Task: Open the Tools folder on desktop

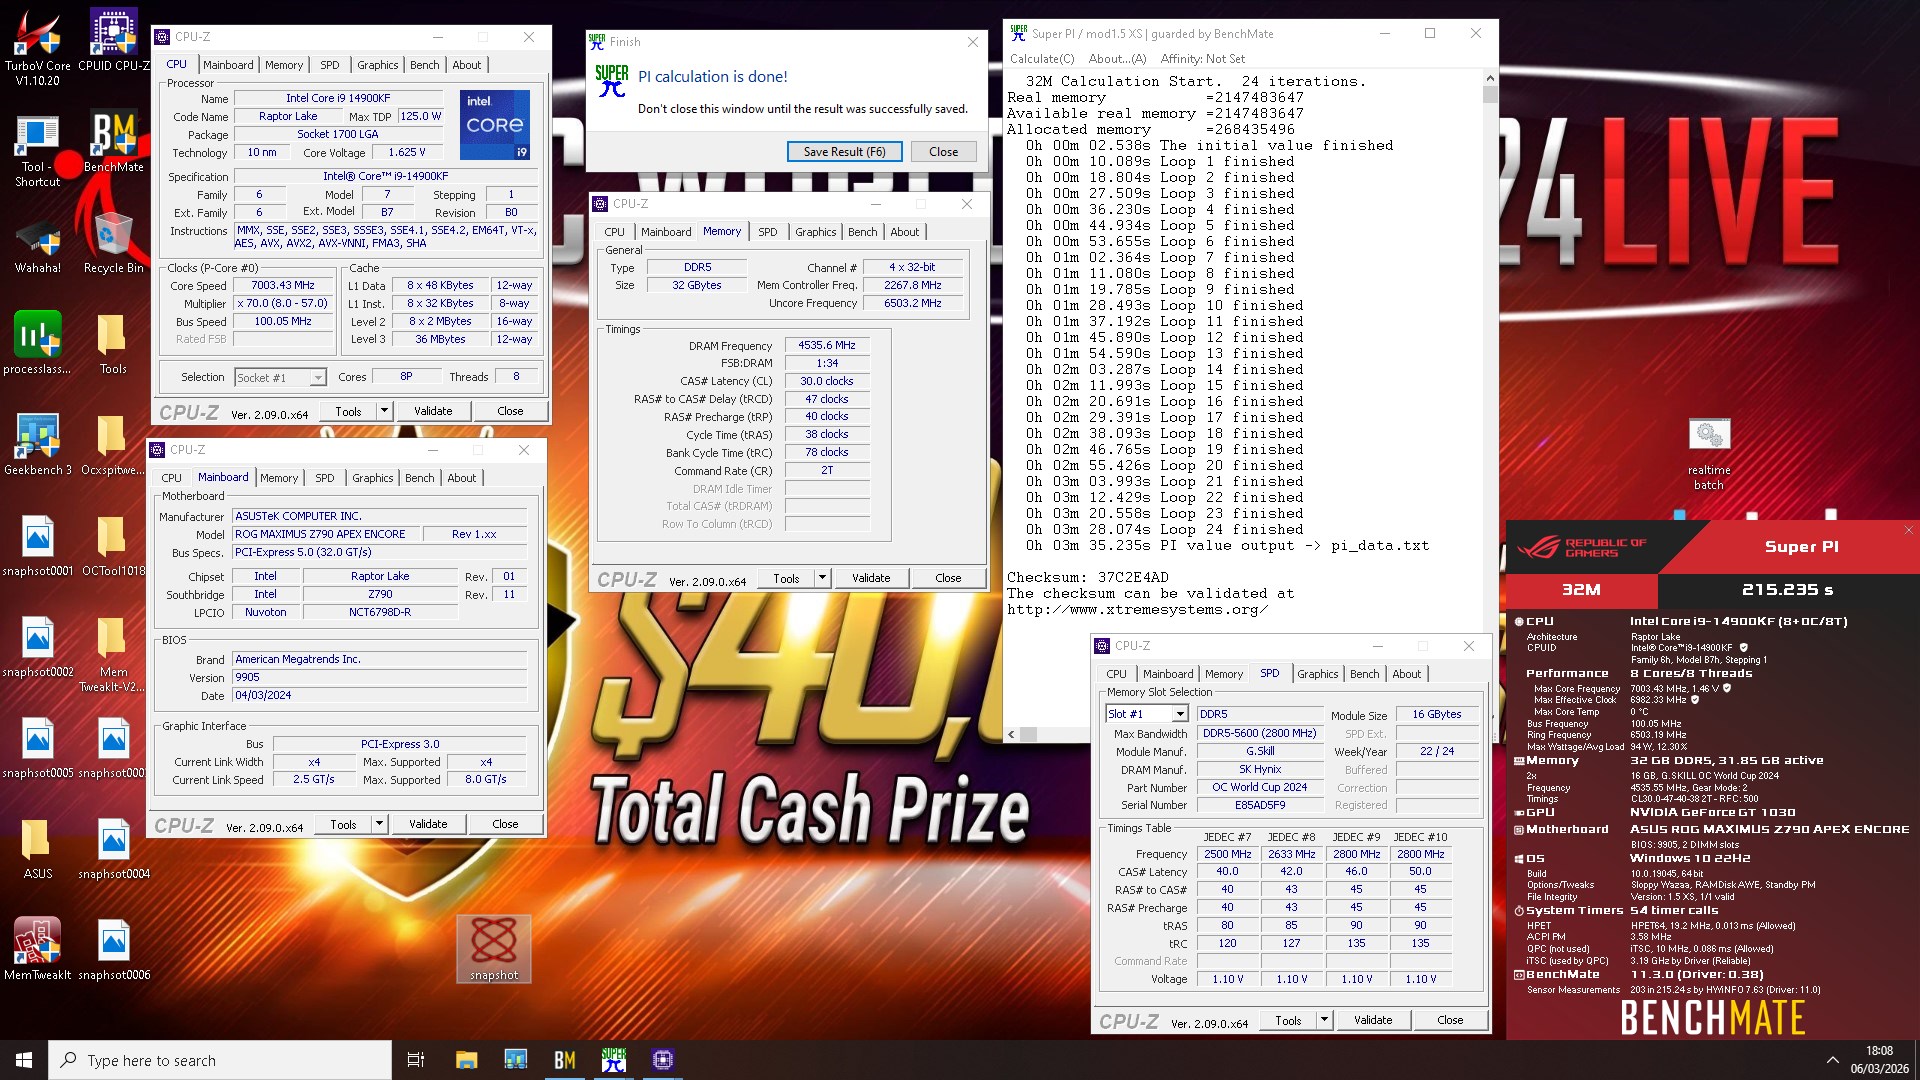Action: (113, 344)
